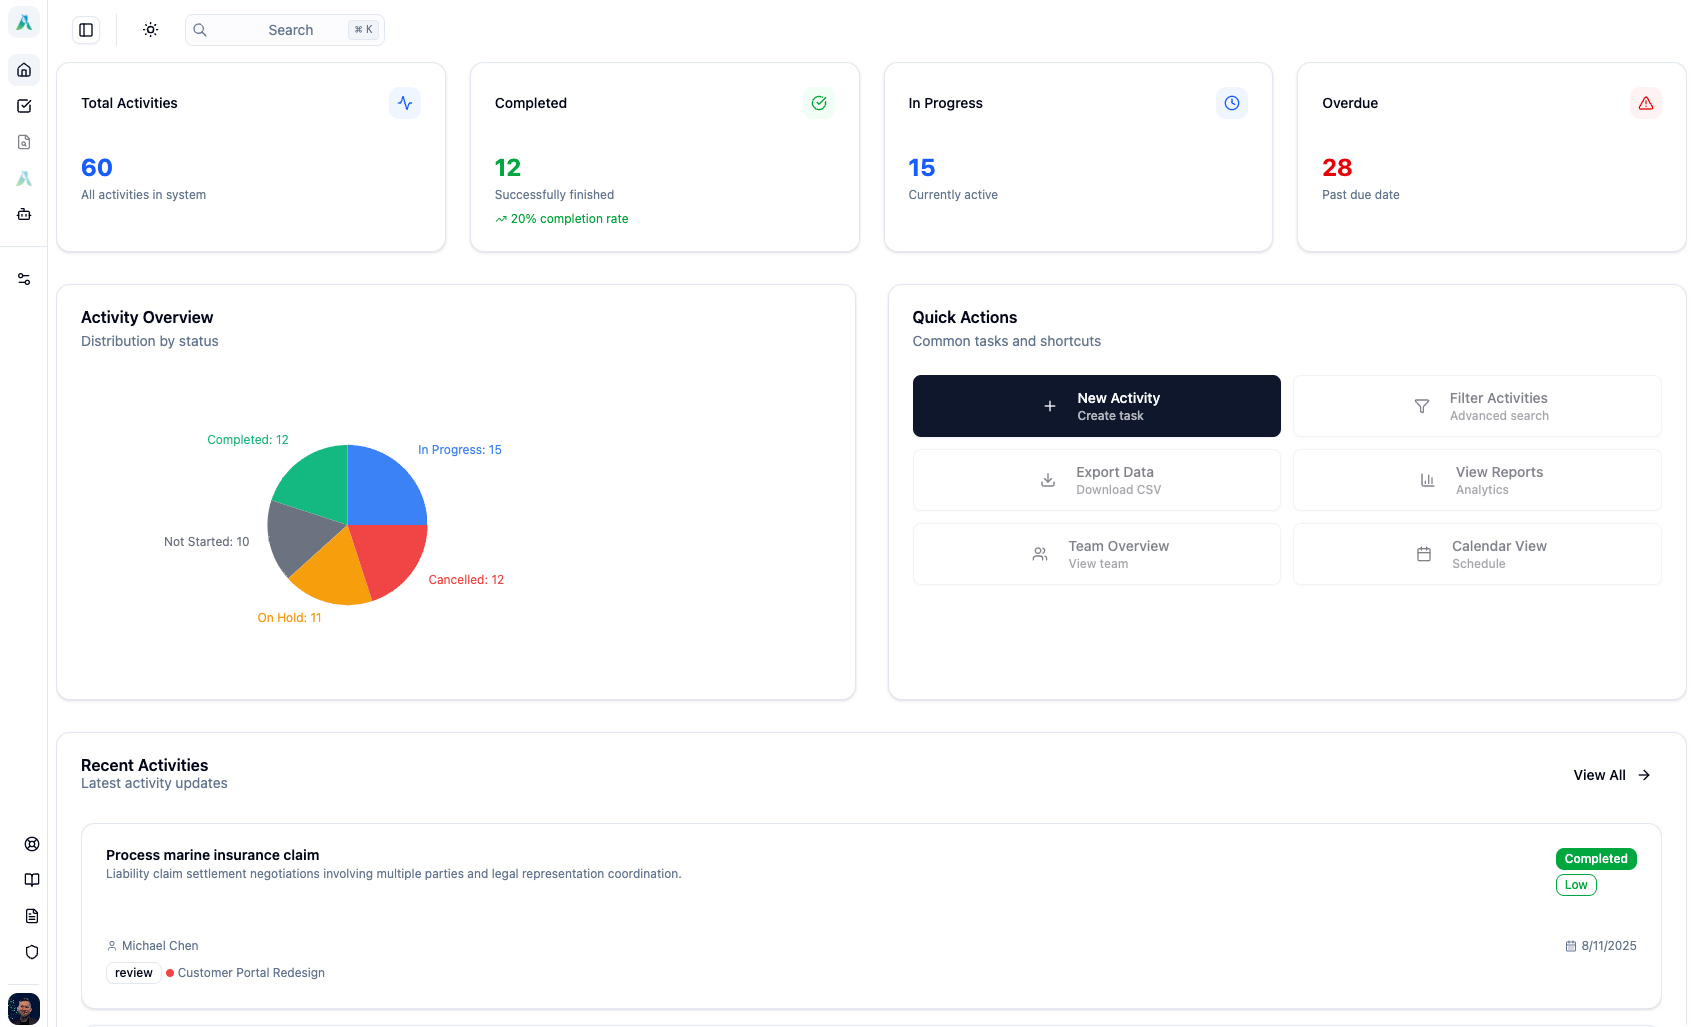Open the Process marine insurance claim activity

tap(212, 855)
